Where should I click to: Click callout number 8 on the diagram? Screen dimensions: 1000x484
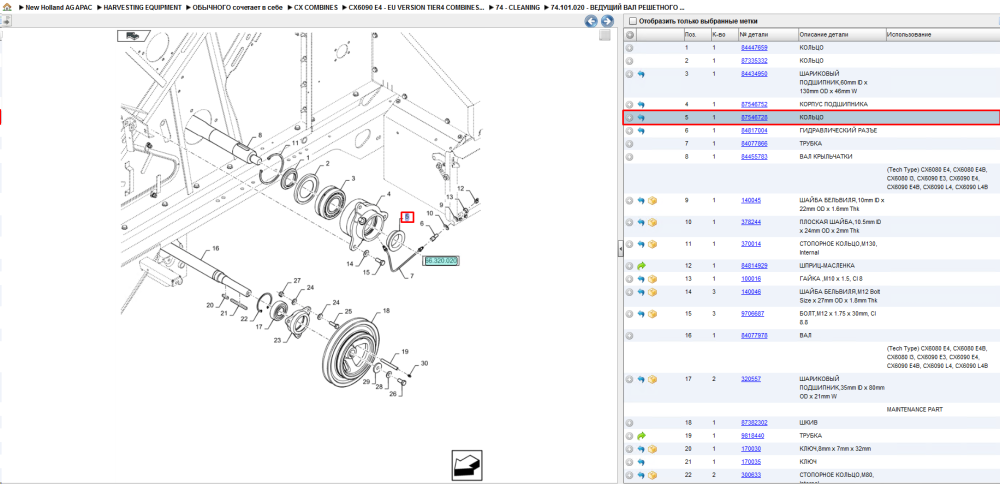(260, 135)
